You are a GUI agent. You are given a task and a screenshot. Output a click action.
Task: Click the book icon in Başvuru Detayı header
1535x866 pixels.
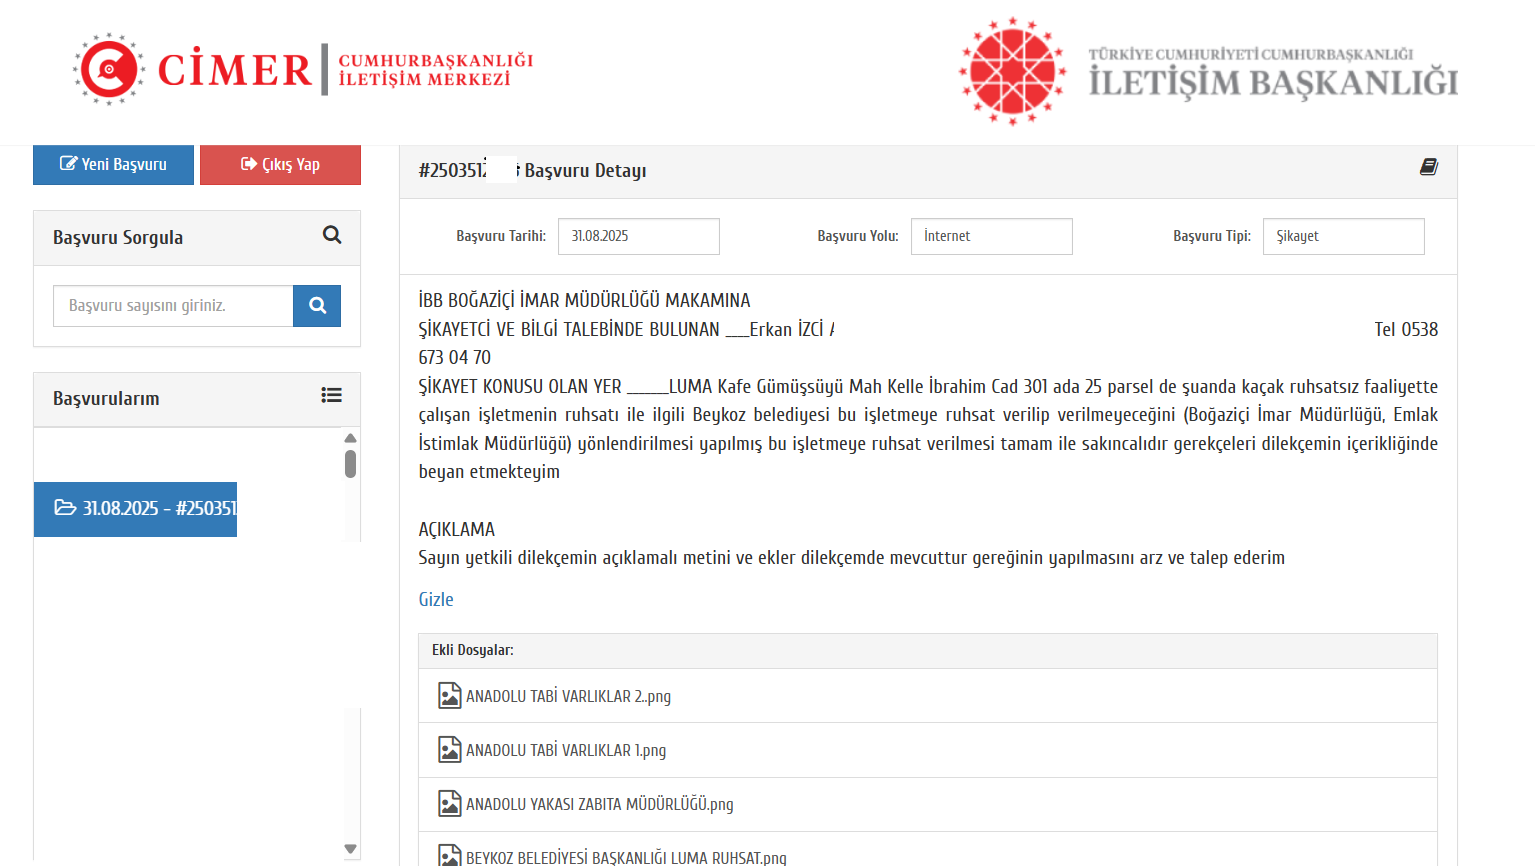pyautogui.click(x=1428, y=167)
